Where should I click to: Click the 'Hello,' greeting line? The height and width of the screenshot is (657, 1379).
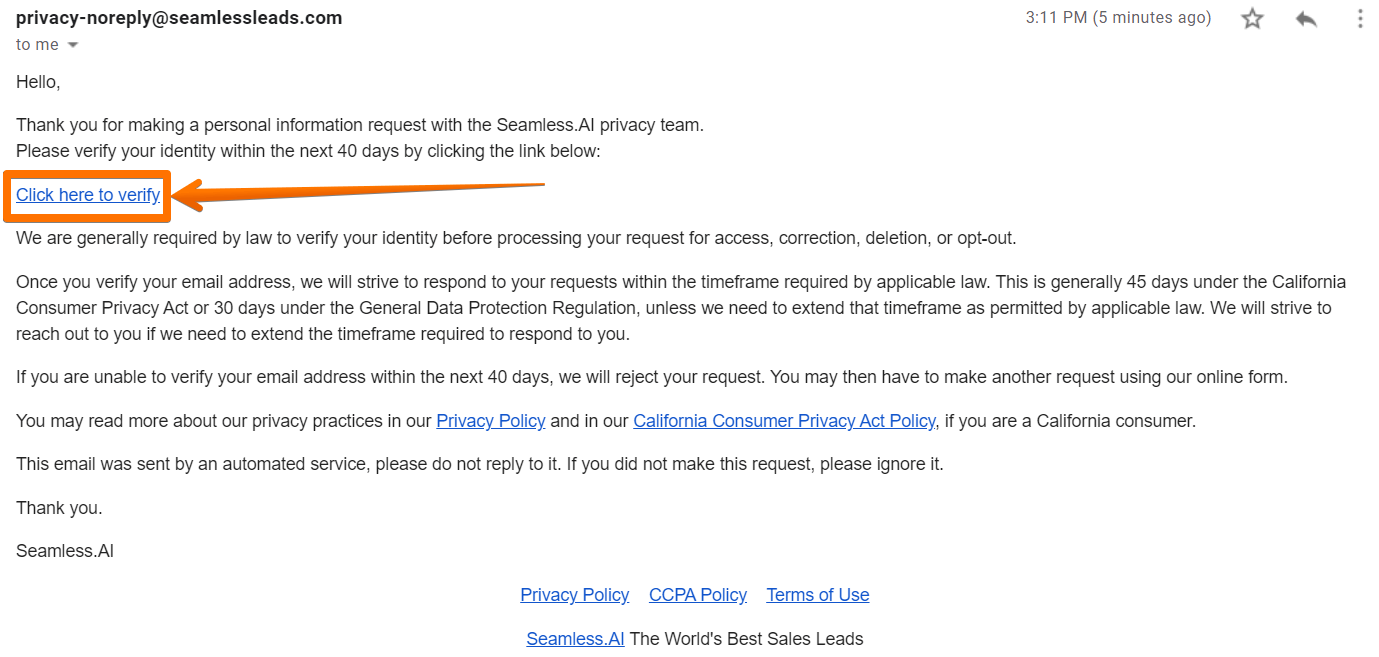(x=38, y=83)
